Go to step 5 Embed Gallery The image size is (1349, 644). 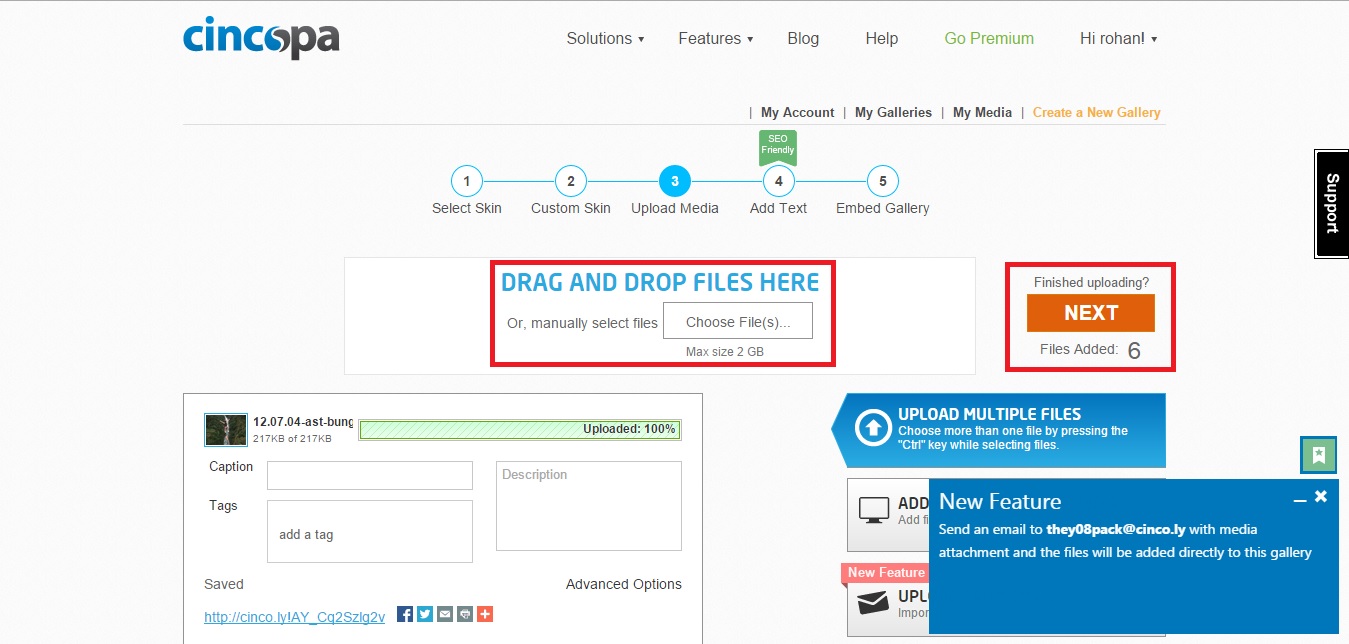click(x=883, y=181)
